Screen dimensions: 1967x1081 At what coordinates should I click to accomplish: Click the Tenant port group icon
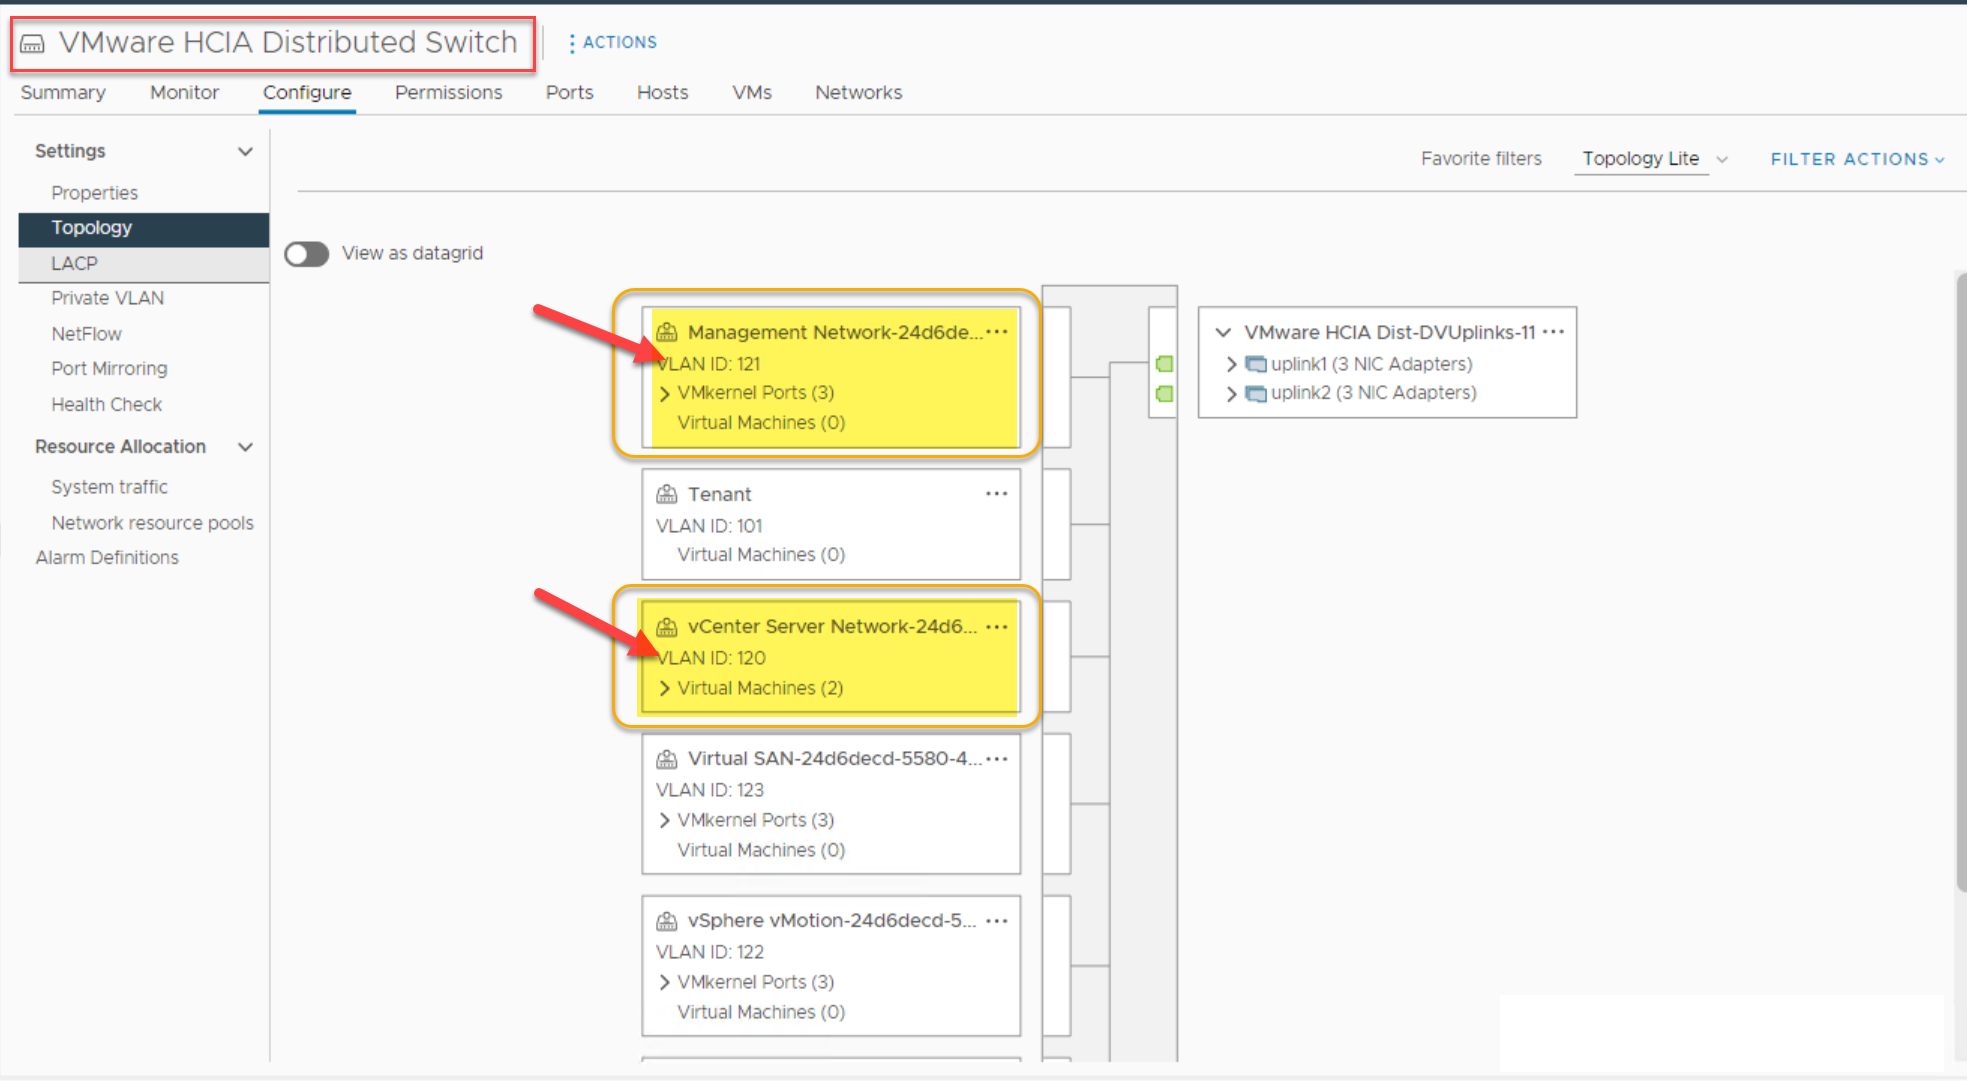(x=666, y=494)
